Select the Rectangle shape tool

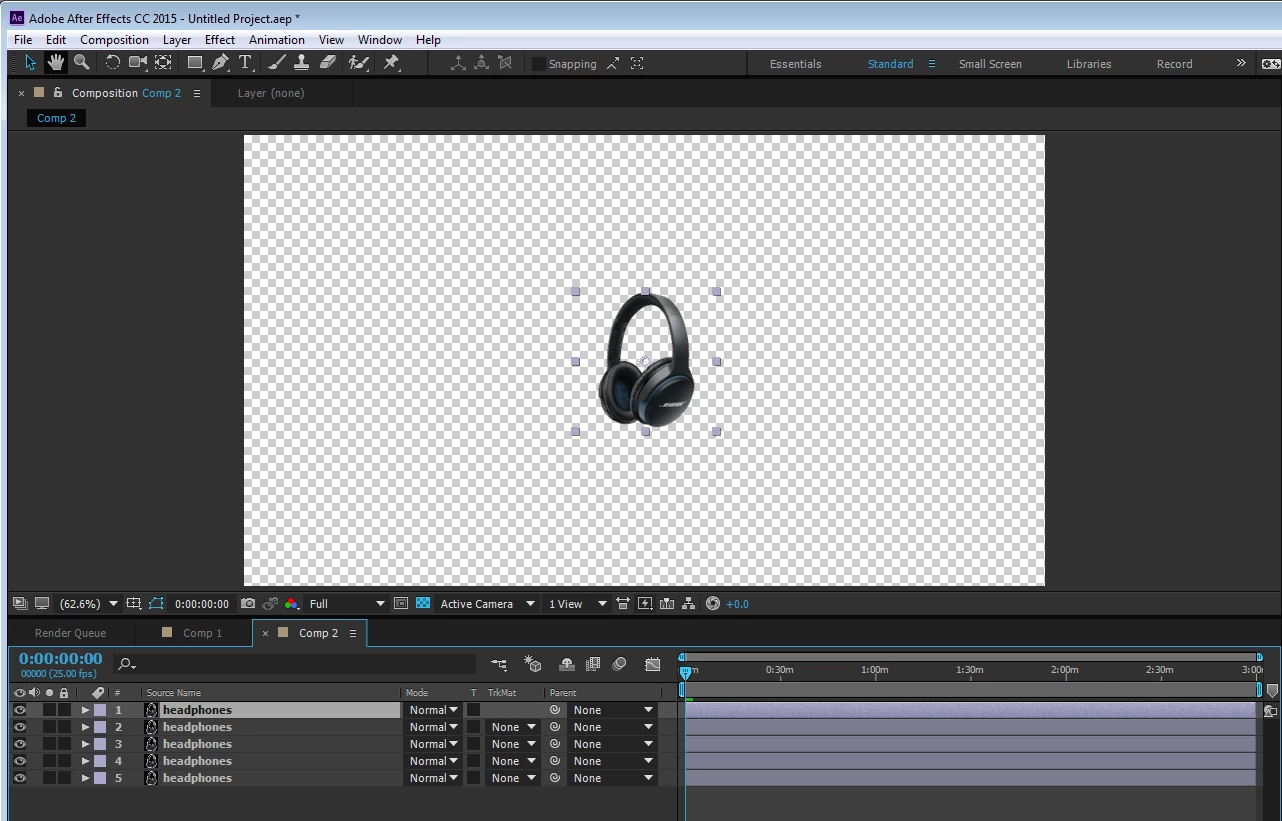click(x=195, y=62)
